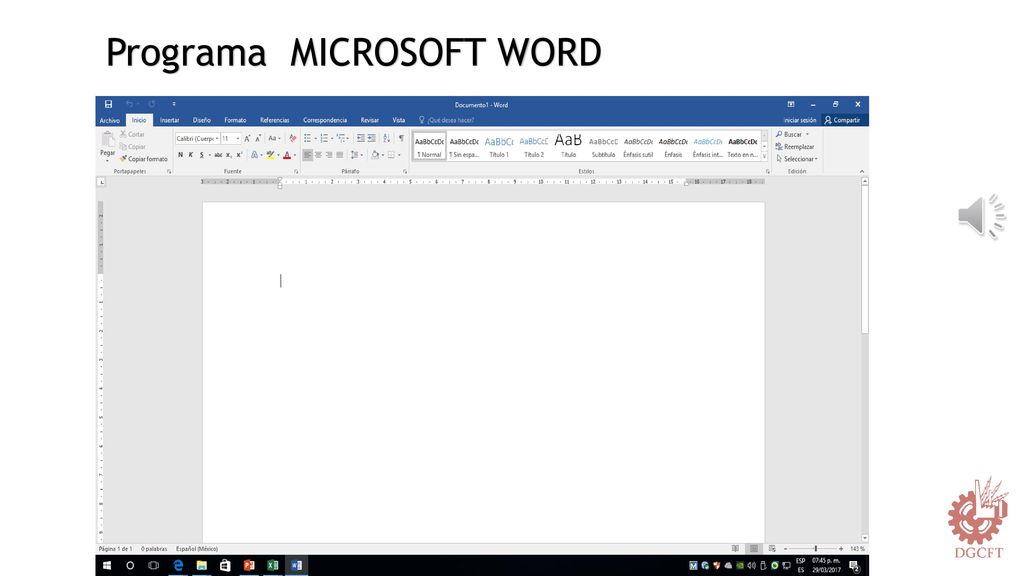Clear all formatting eraser icon
1024x576 pixels.
click(293, 138)
